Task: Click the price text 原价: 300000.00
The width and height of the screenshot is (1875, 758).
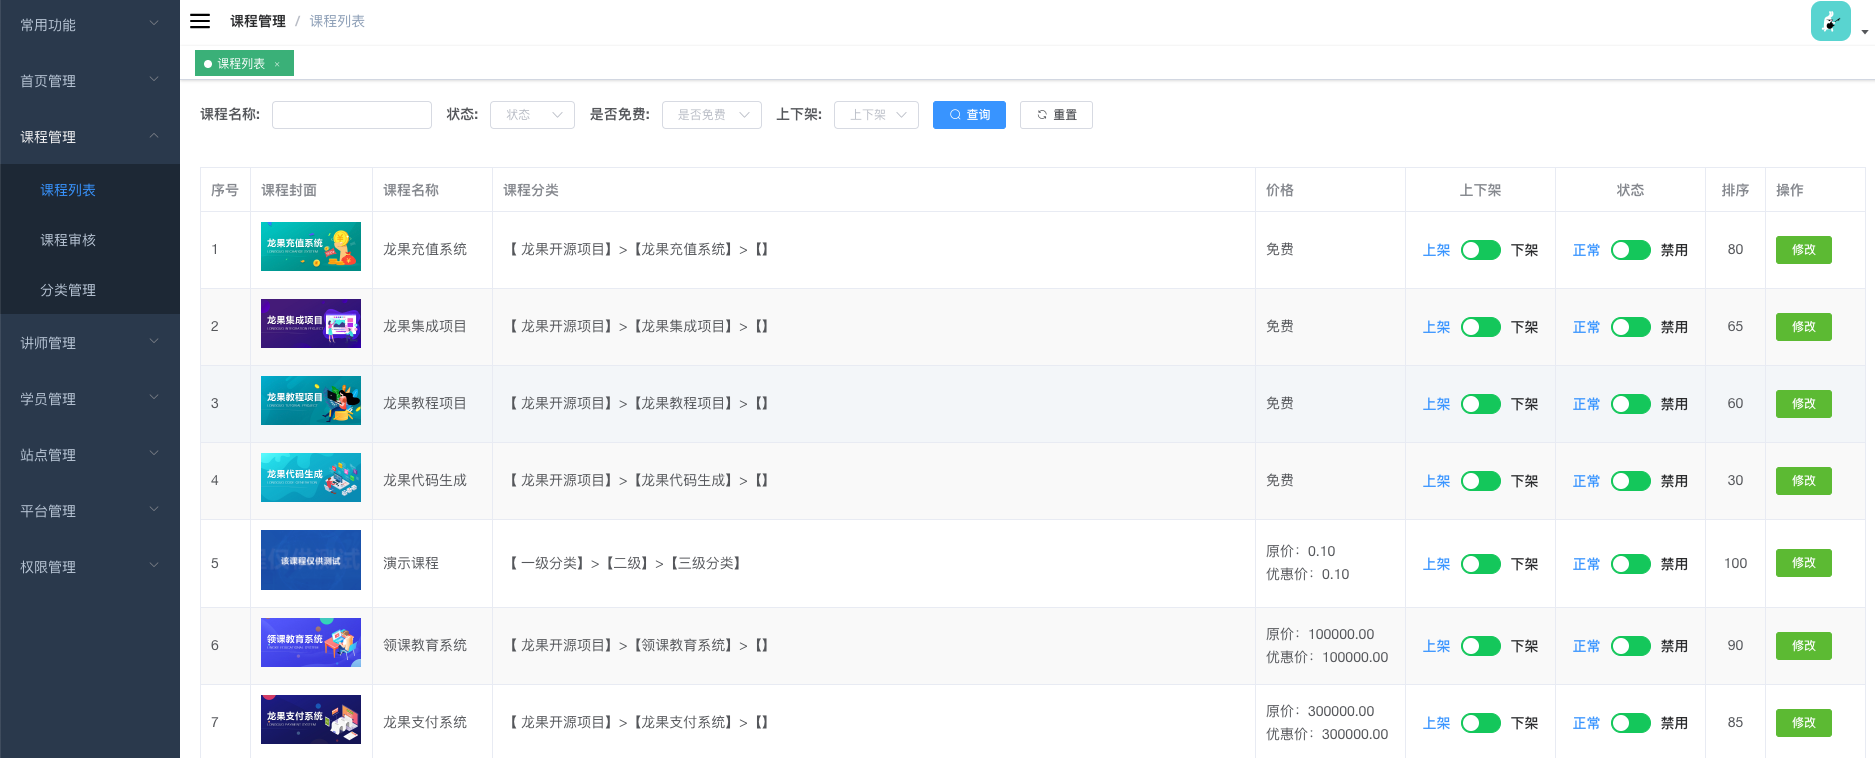Action: tap(1320, 711)
